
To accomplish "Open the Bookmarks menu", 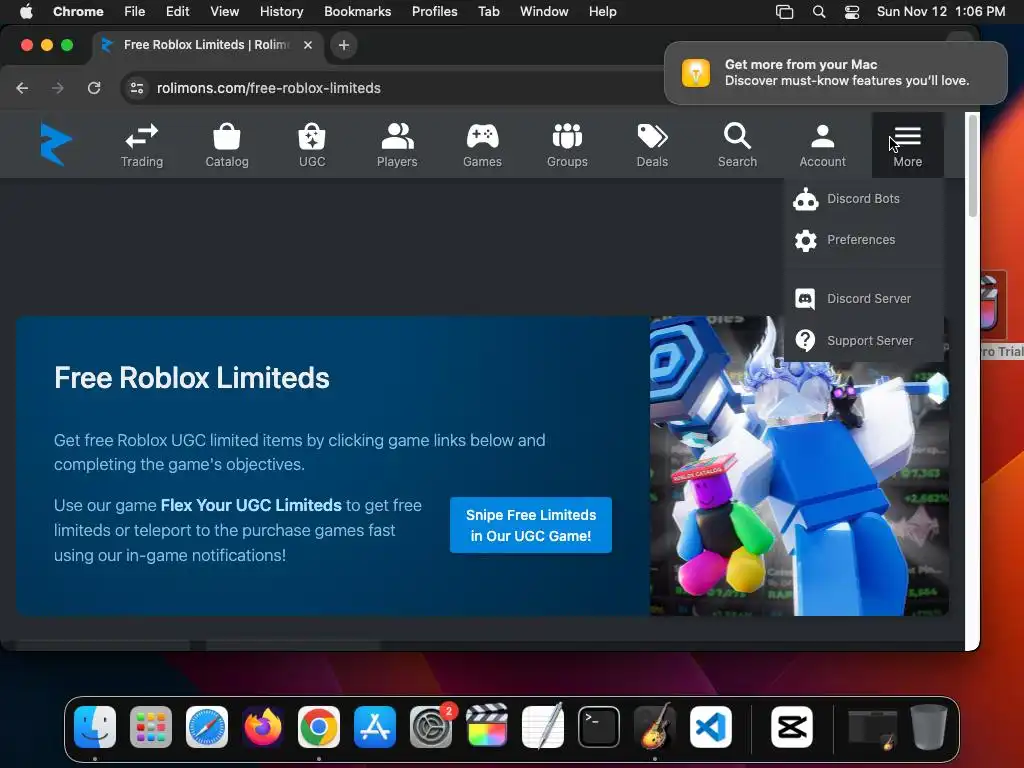I will pyautogui.click(x=357, y=11).
